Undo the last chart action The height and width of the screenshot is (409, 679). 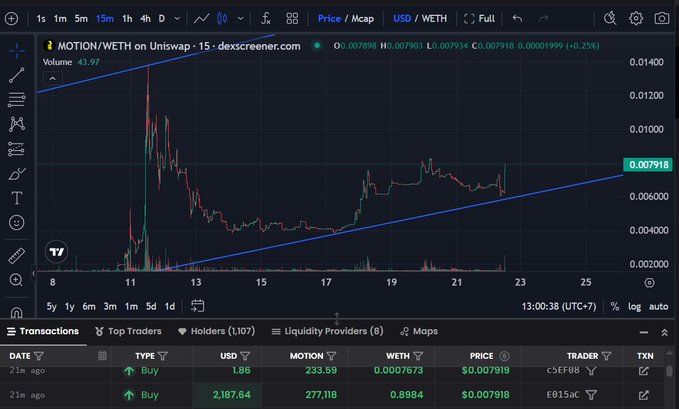(x=517, y=19)
